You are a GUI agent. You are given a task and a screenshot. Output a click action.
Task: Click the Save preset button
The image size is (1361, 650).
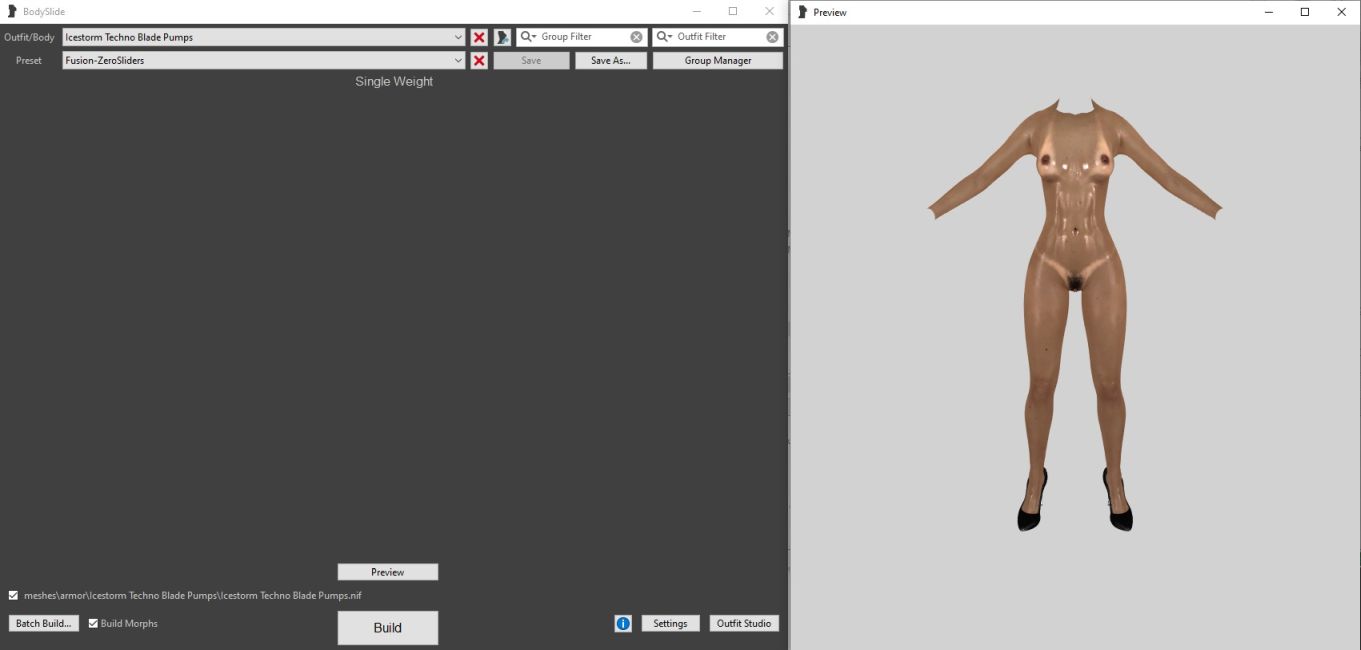531,61
